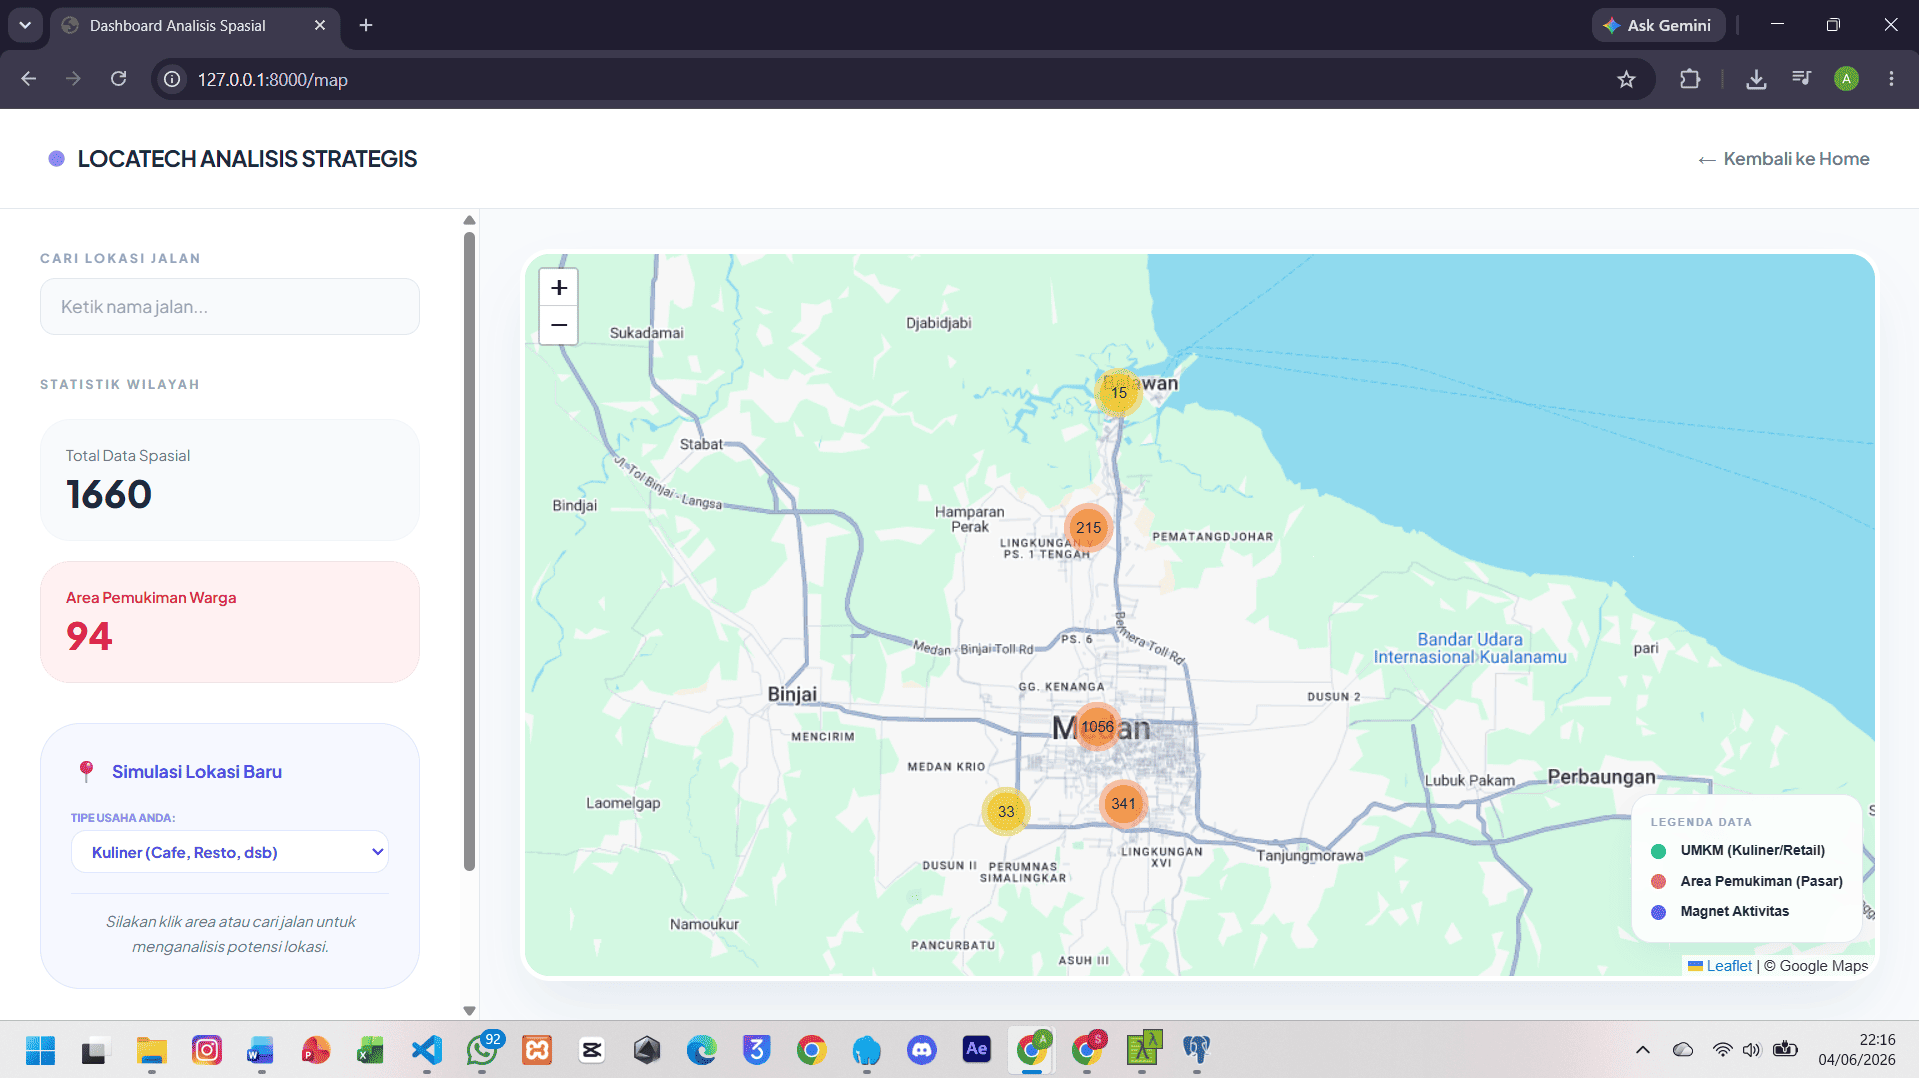The height and width of the screenshot is (1078, 1919).
Task: Open Instagram from the taskbar
Action: [207, 1050]
